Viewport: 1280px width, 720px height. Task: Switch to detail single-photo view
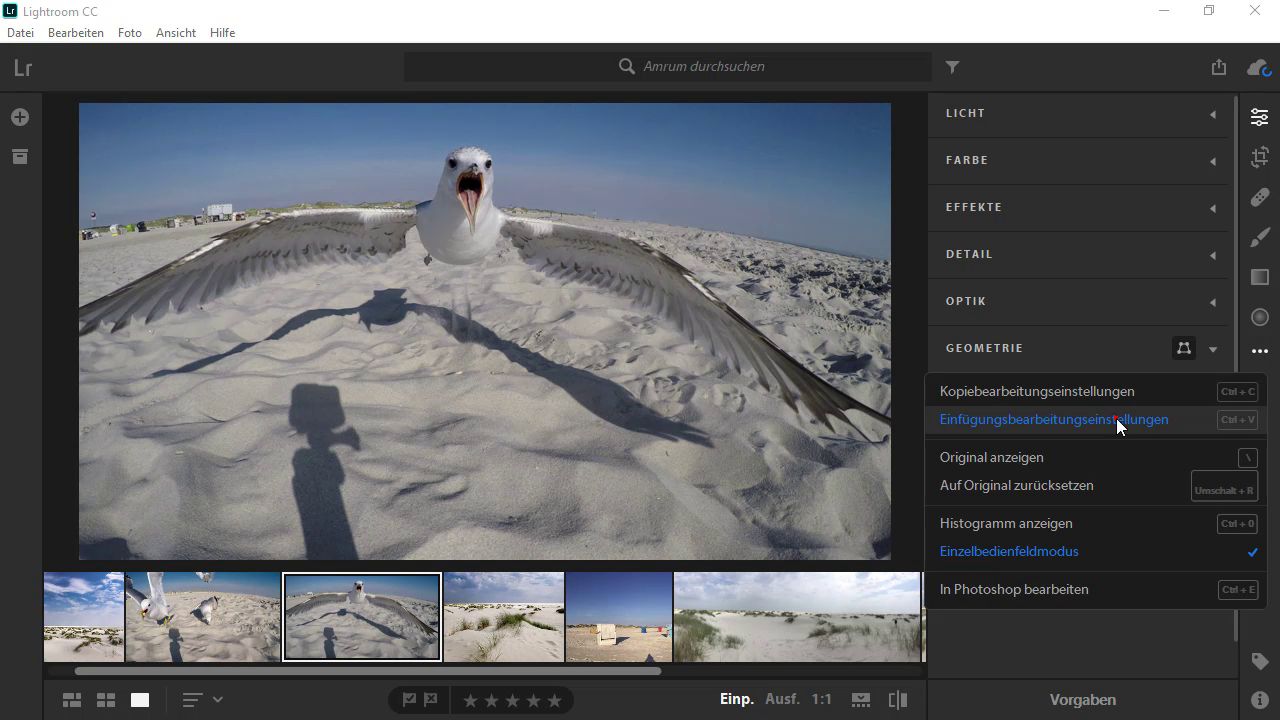[x=140, y=700]
